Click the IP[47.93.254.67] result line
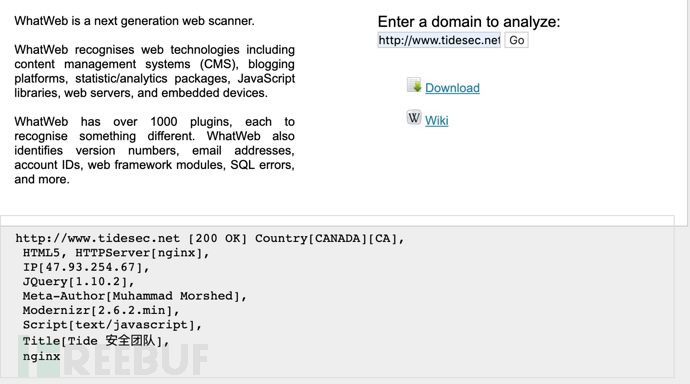The image size is (690, 384). (x=86, y=267)
